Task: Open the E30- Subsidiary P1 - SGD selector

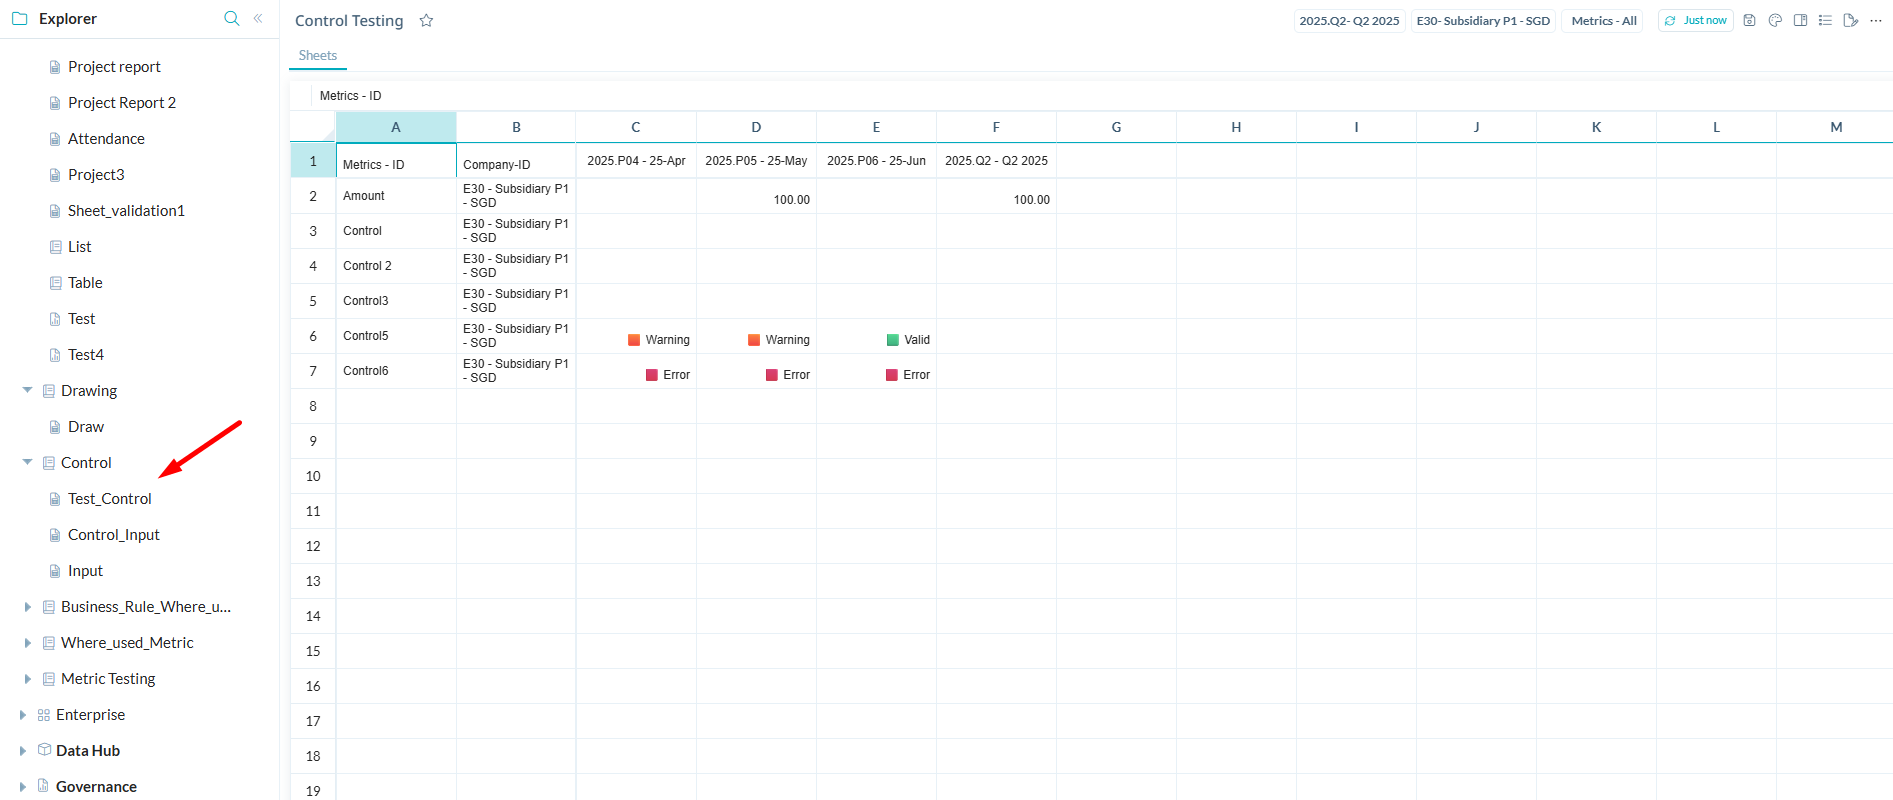Action: 1482,21
